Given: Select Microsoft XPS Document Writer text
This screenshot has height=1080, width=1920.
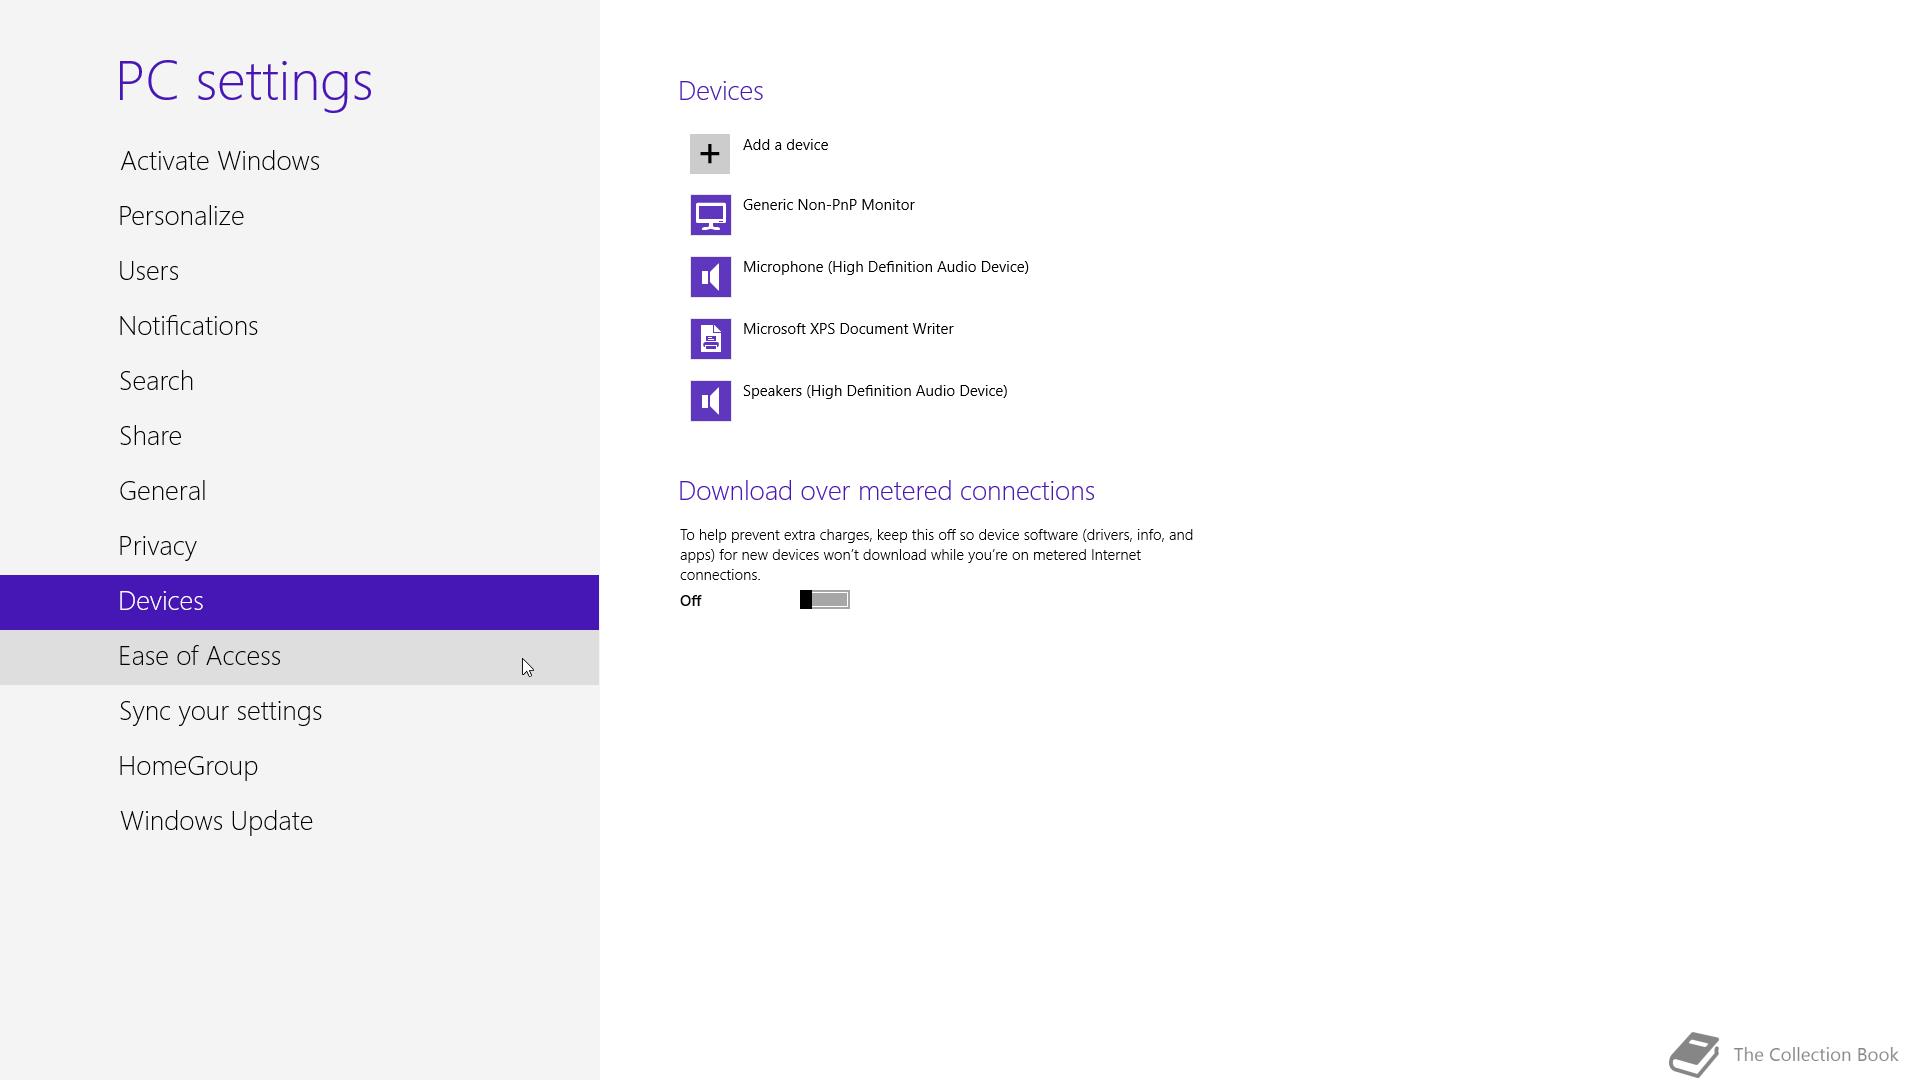Looking at the screenshot, I should tap(848, 329).
